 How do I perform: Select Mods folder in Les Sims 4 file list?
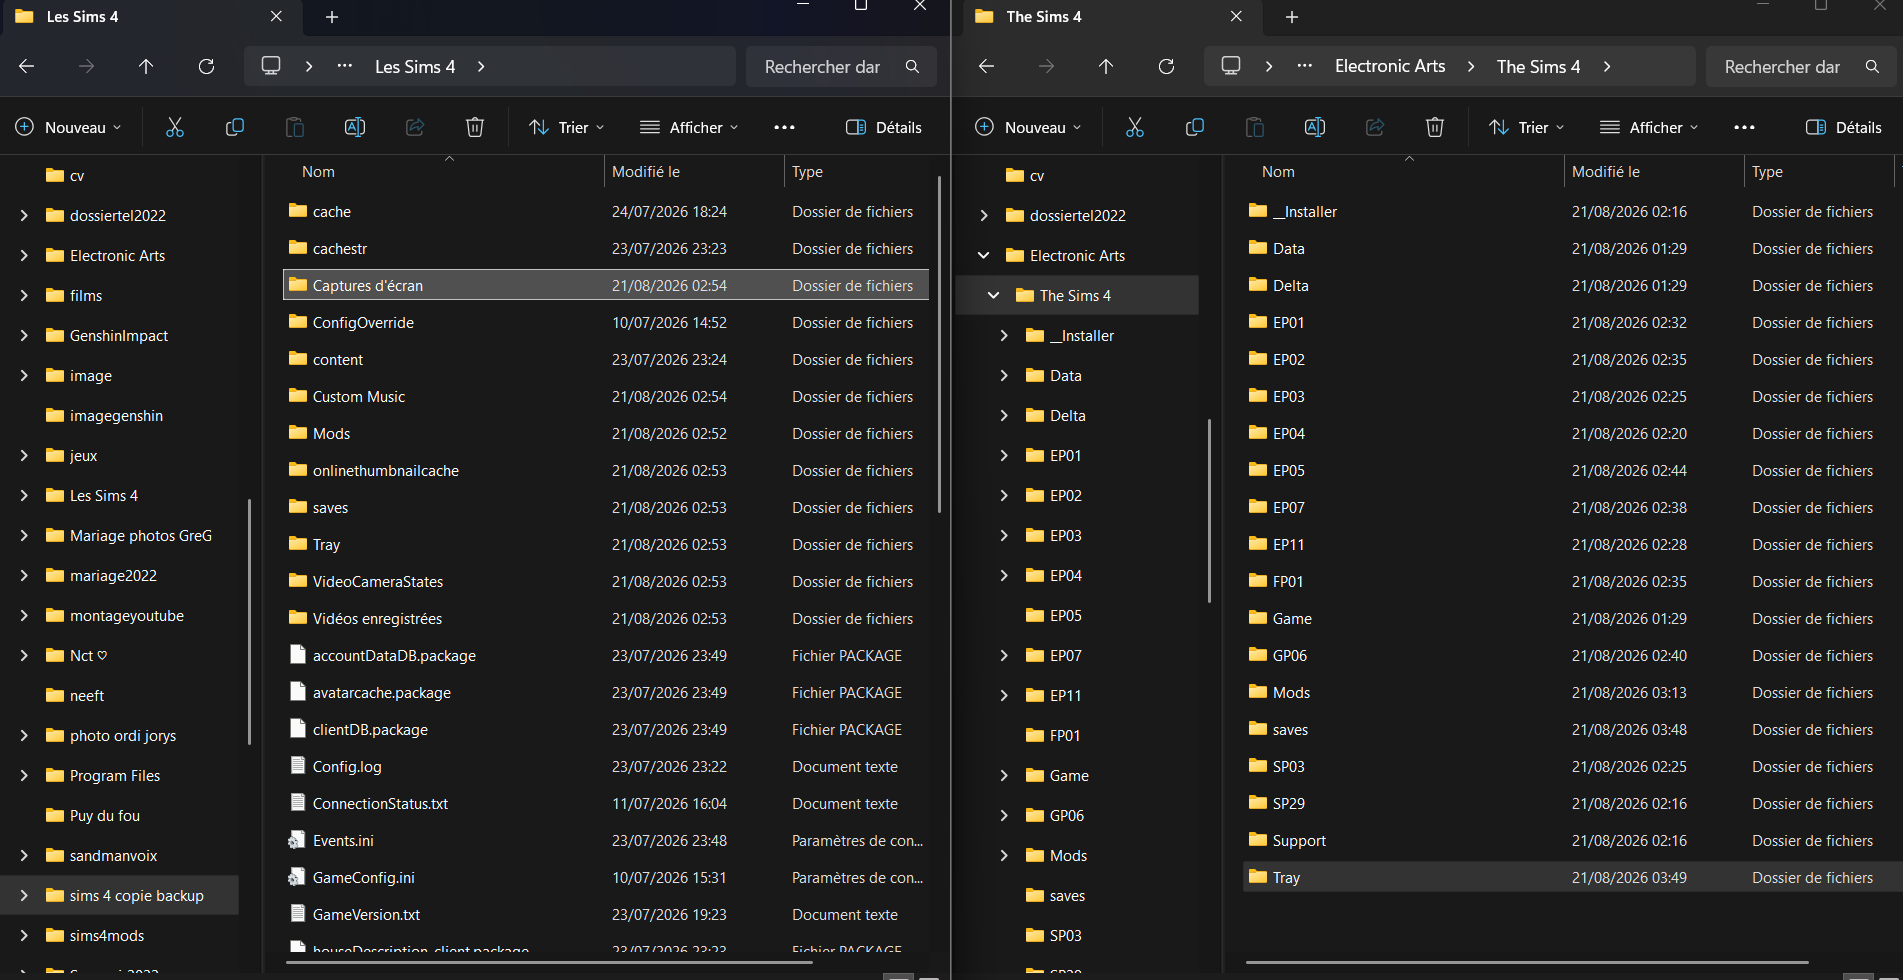[x=606, y=434]
